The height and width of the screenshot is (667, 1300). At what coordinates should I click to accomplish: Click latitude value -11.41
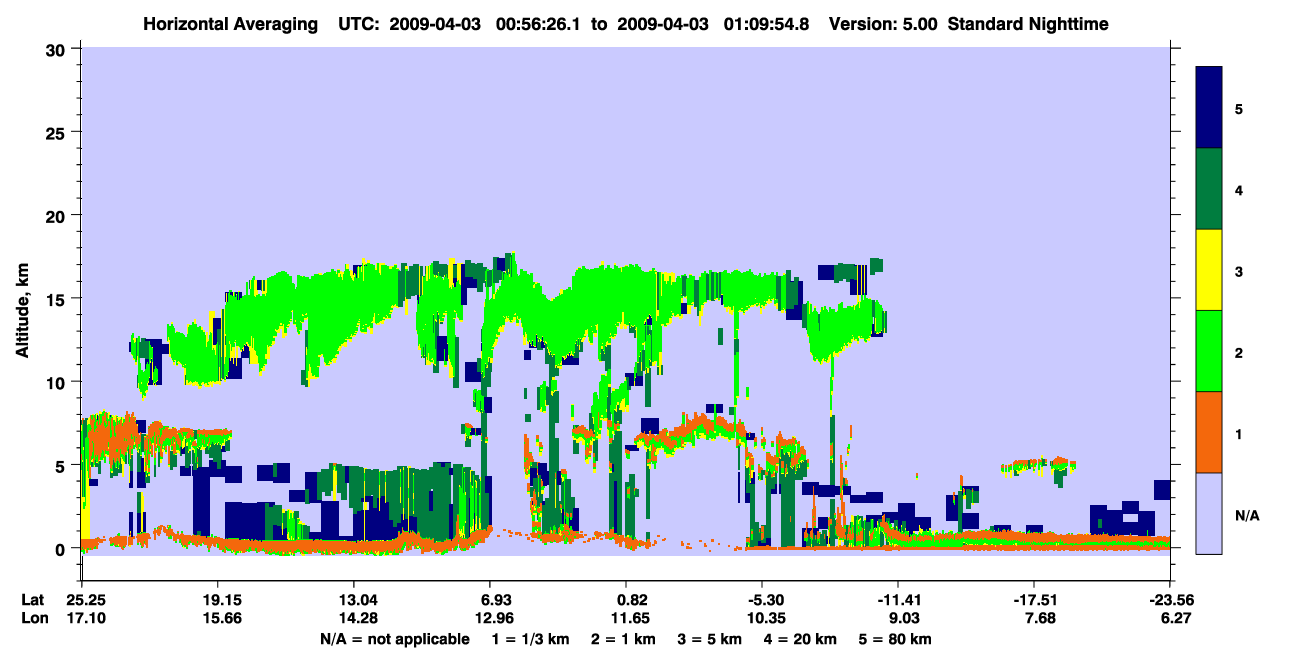coord(898,600)
